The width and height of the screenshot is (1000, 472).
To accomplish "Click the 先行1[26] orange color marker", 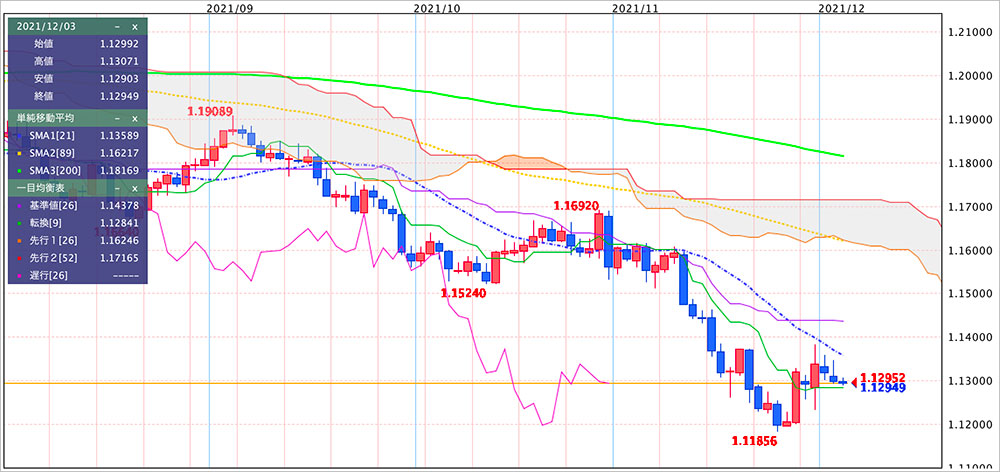I will tap(18, 240).
